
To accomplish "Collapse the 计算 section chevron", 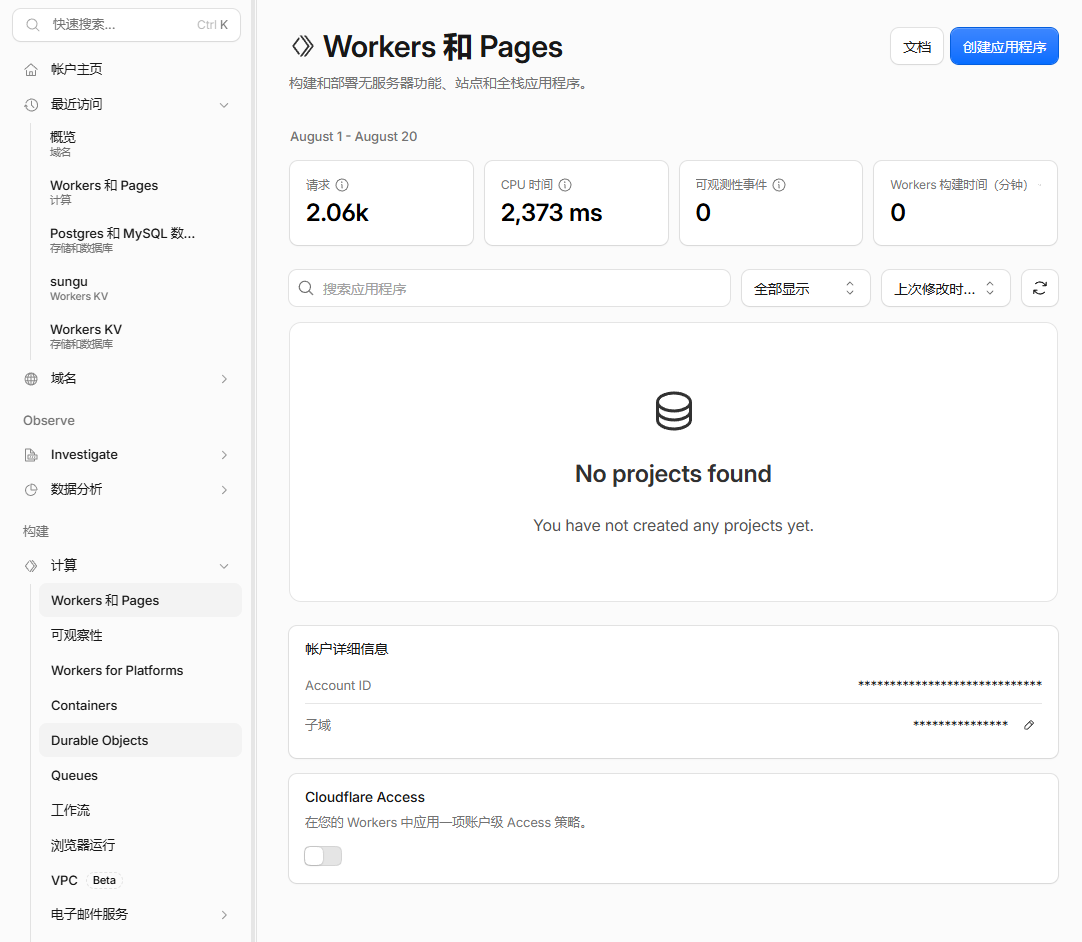I will pyautogui.click(x=224, y=566).
